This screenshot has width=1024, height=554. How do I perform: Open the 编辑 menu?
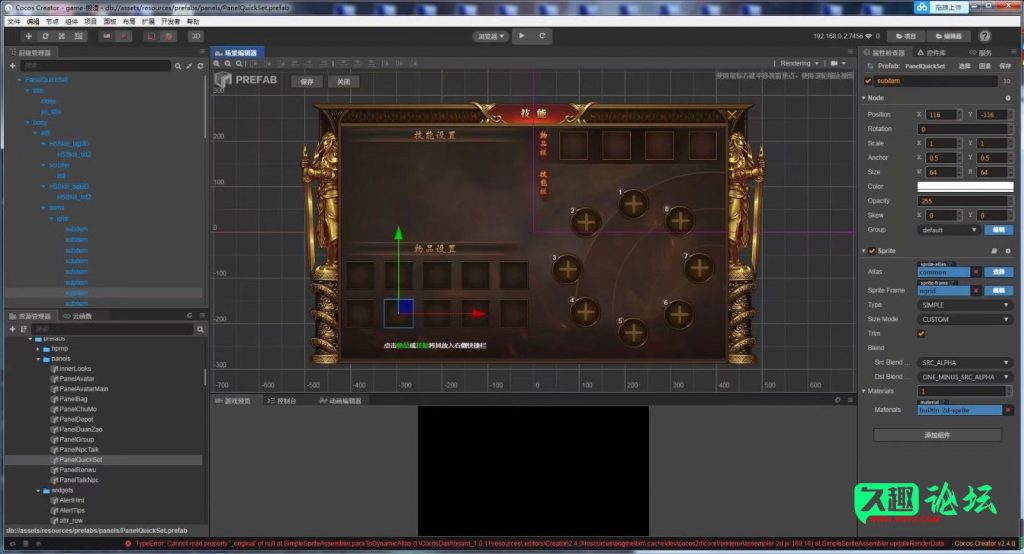coord(33,22)
